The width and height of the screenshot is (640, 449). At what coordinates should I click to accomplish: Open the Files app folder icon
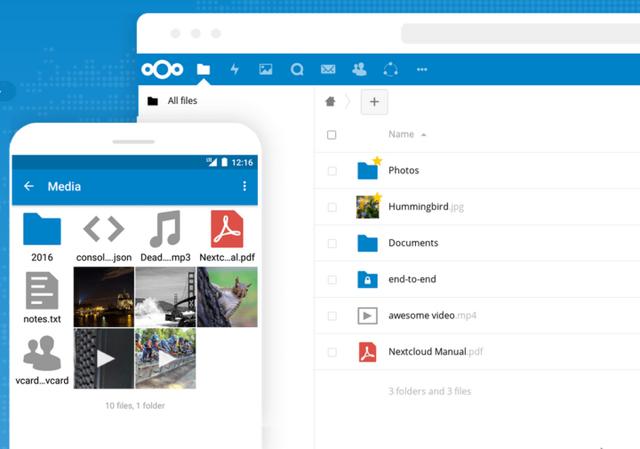[x=203, y=69]
